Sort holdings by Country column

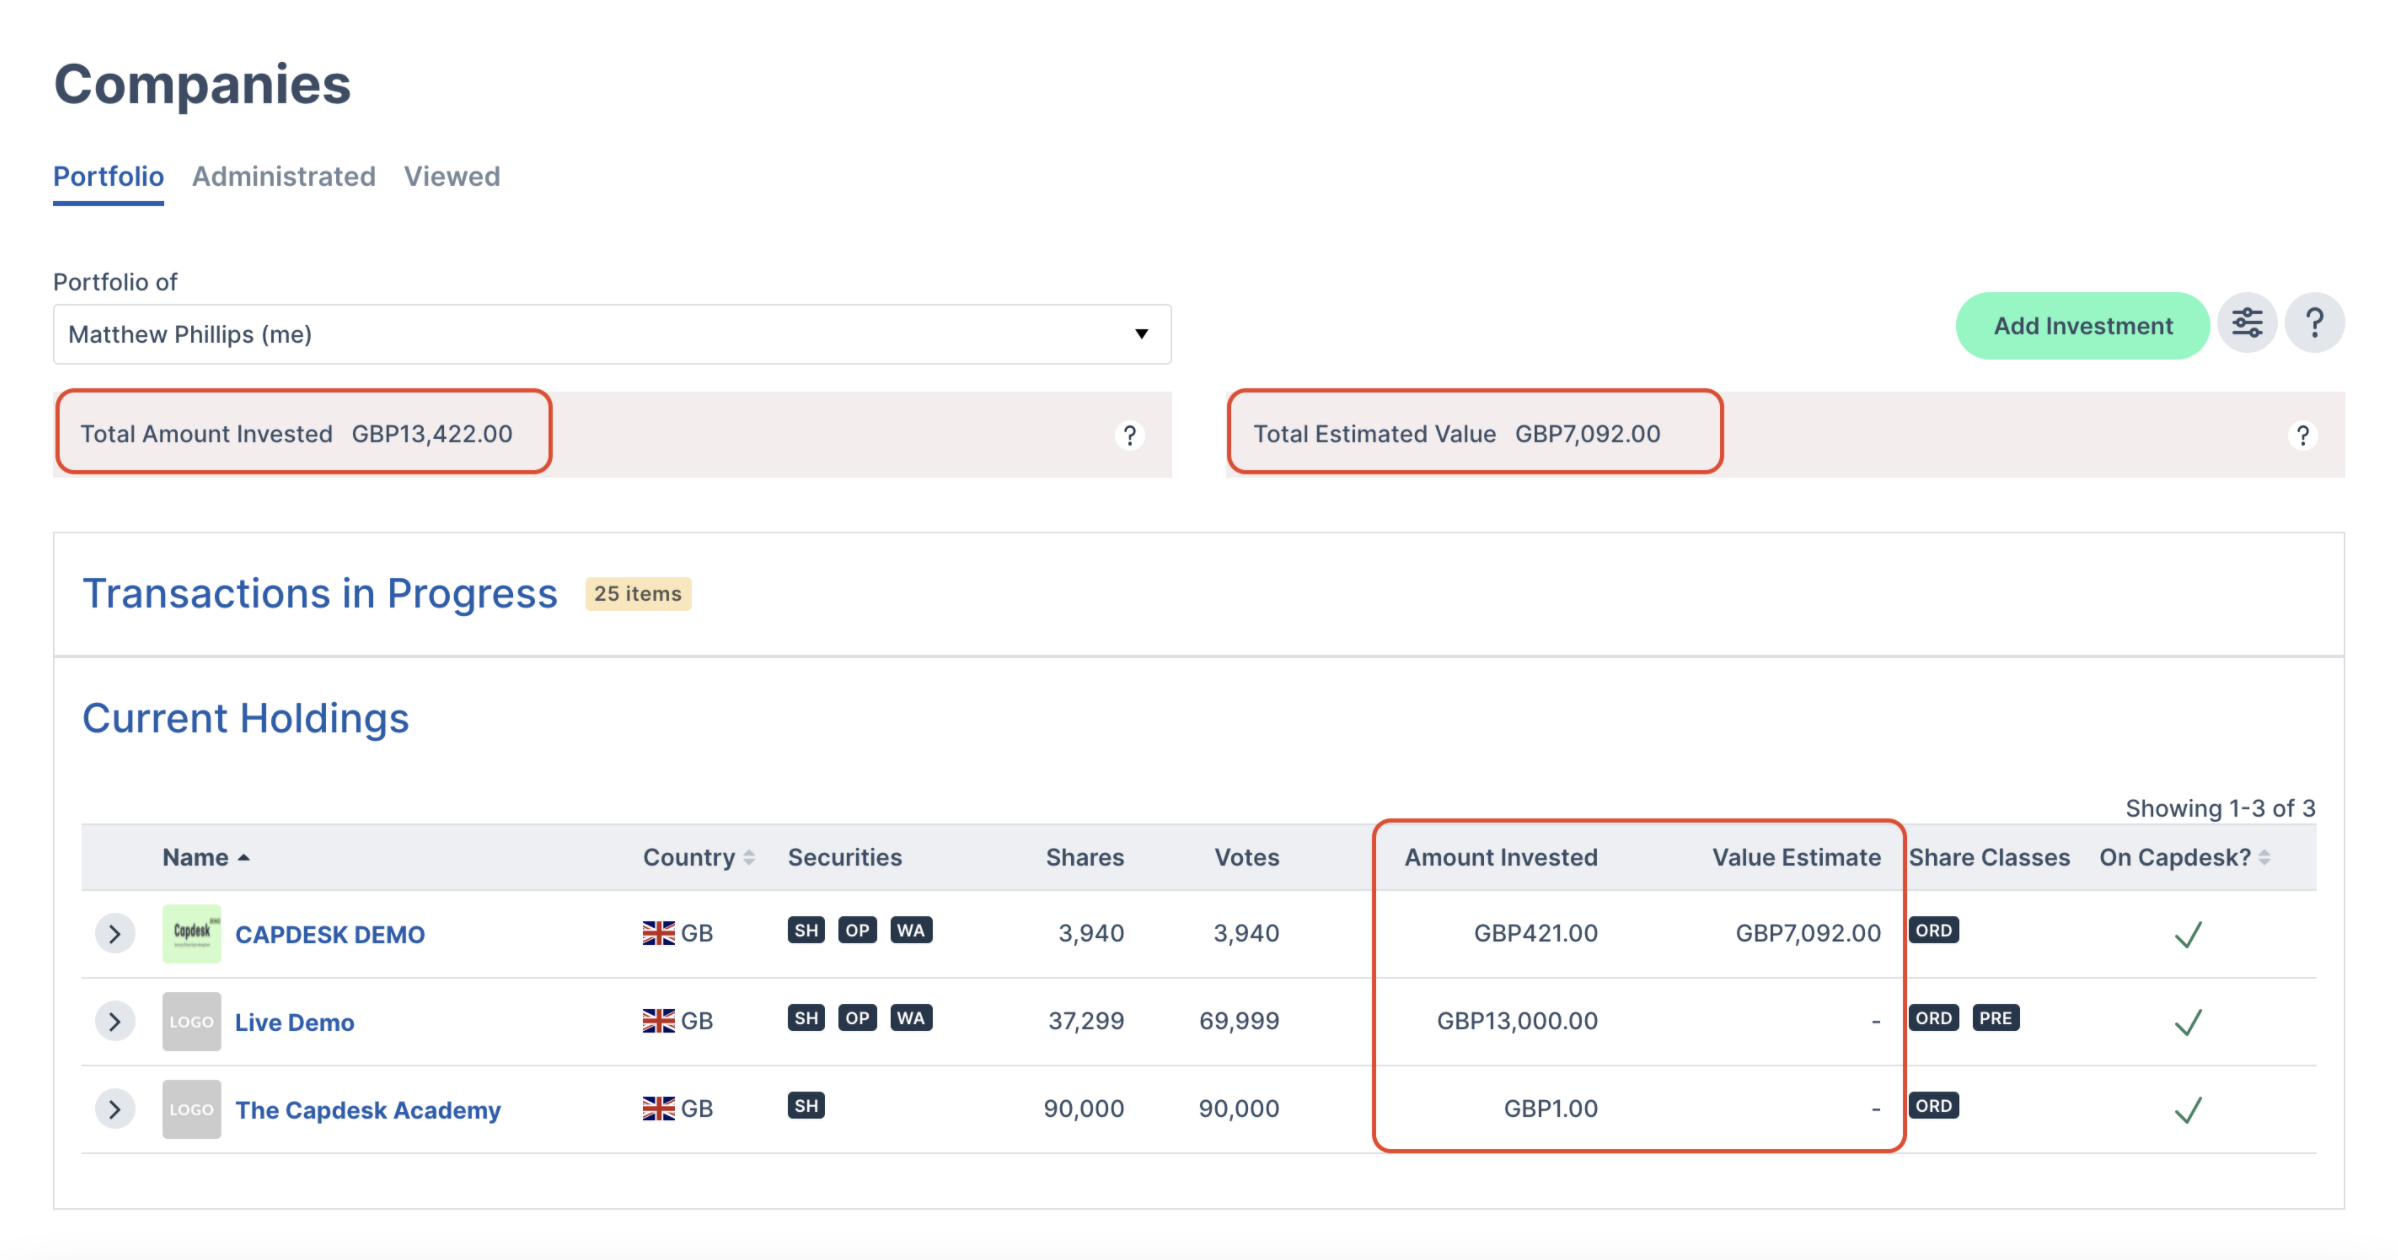click(699, 857)
